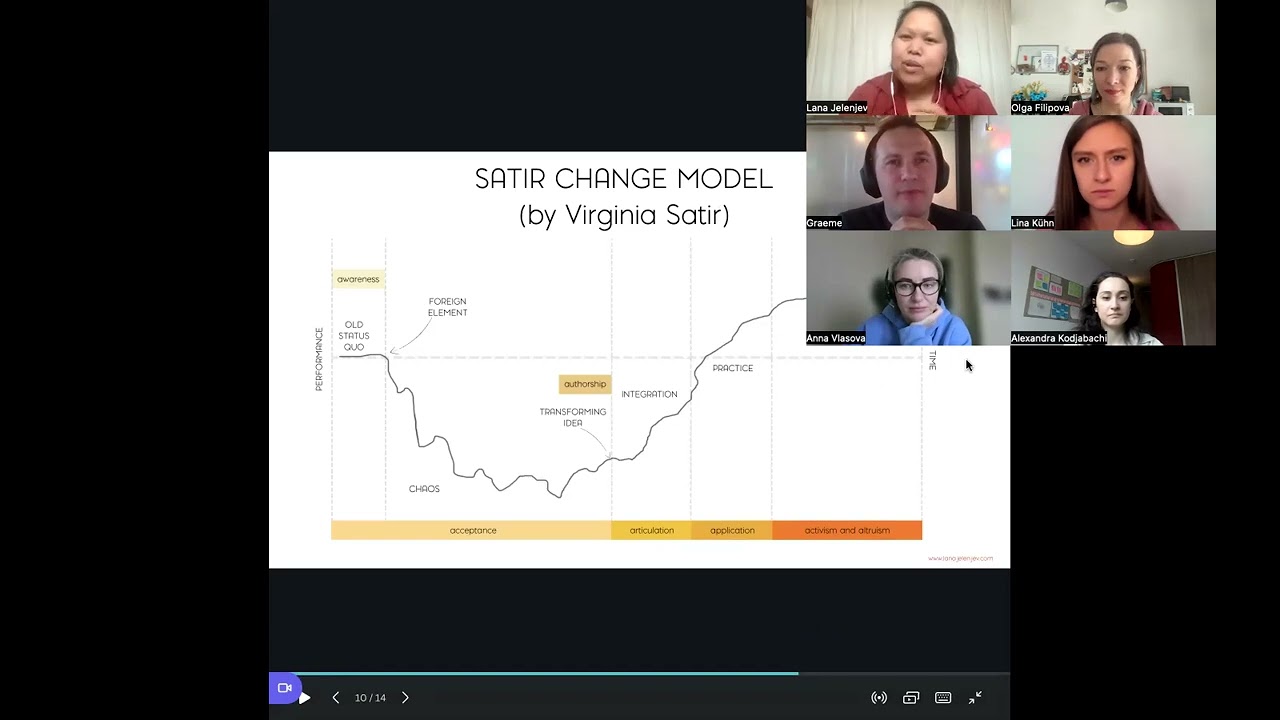Image resolution: width=1280 pixels, height=720 pixels.
Task: Open slide counter 10 / 14
Action: click(x=370, y=698)
